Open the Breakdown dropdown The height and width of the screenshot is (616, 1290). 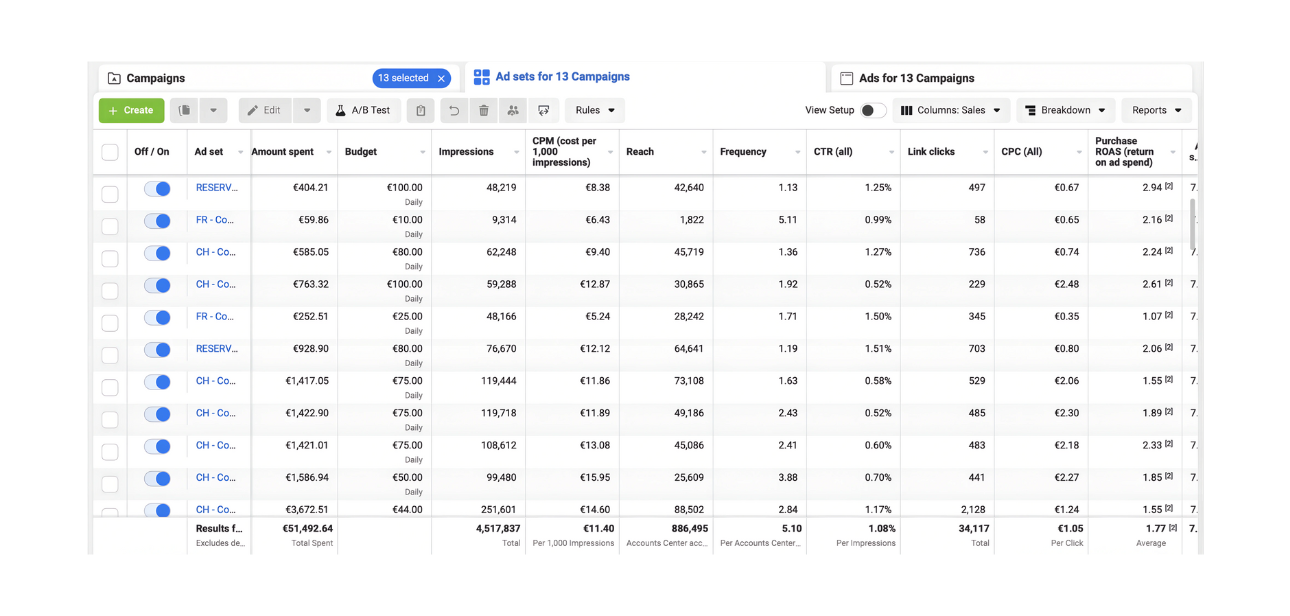tap(1066, 110)
